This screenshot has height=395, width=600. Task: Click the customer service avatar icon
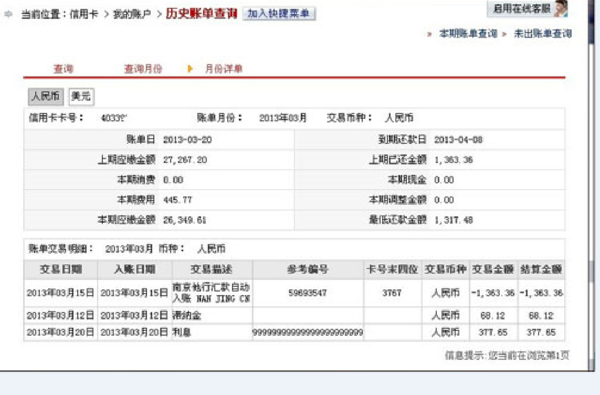tap(560, 8)
